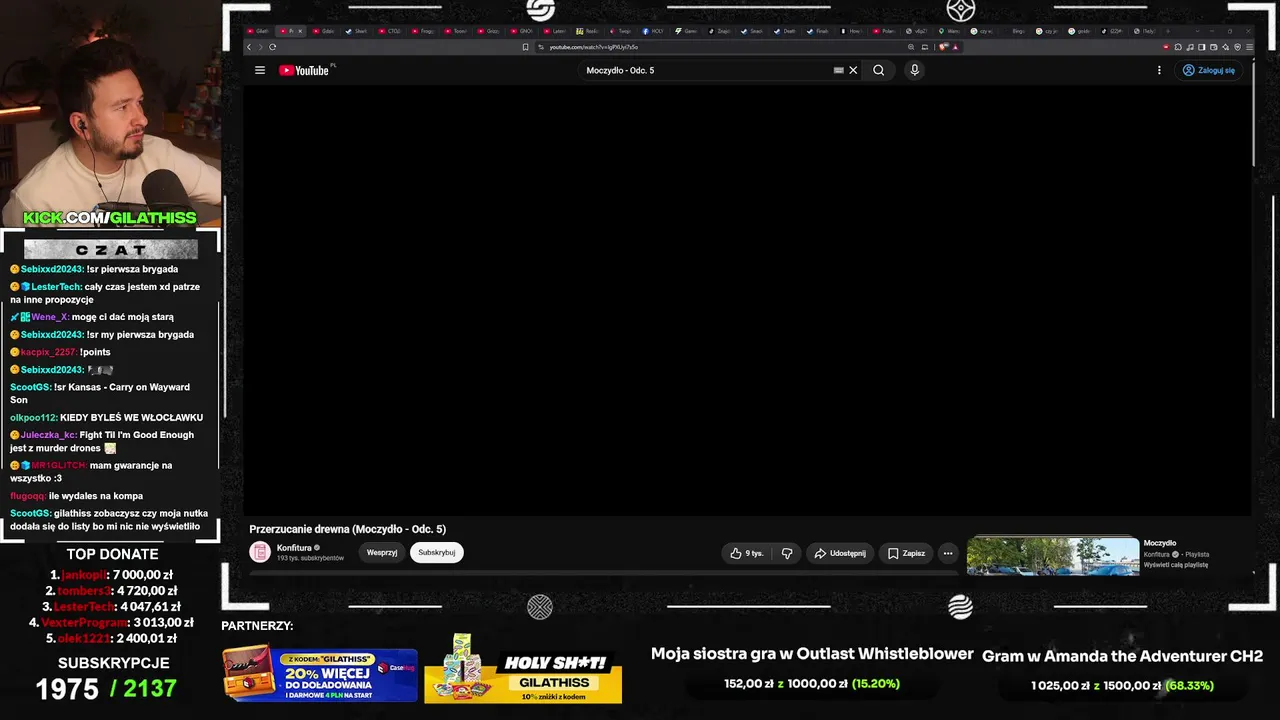Open the Brave Shields lion icon
The width and height of the screenshot is (1280, 720).
944,47
